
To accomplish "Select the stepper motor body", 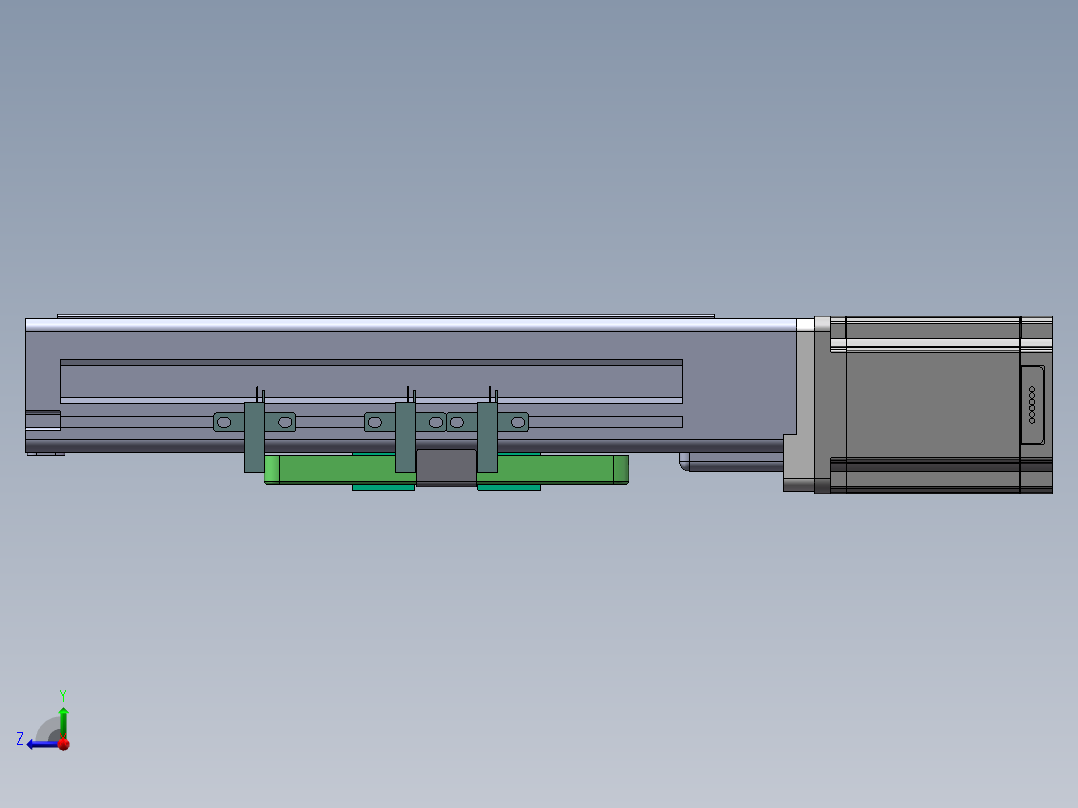I will [x=932, y=404].
